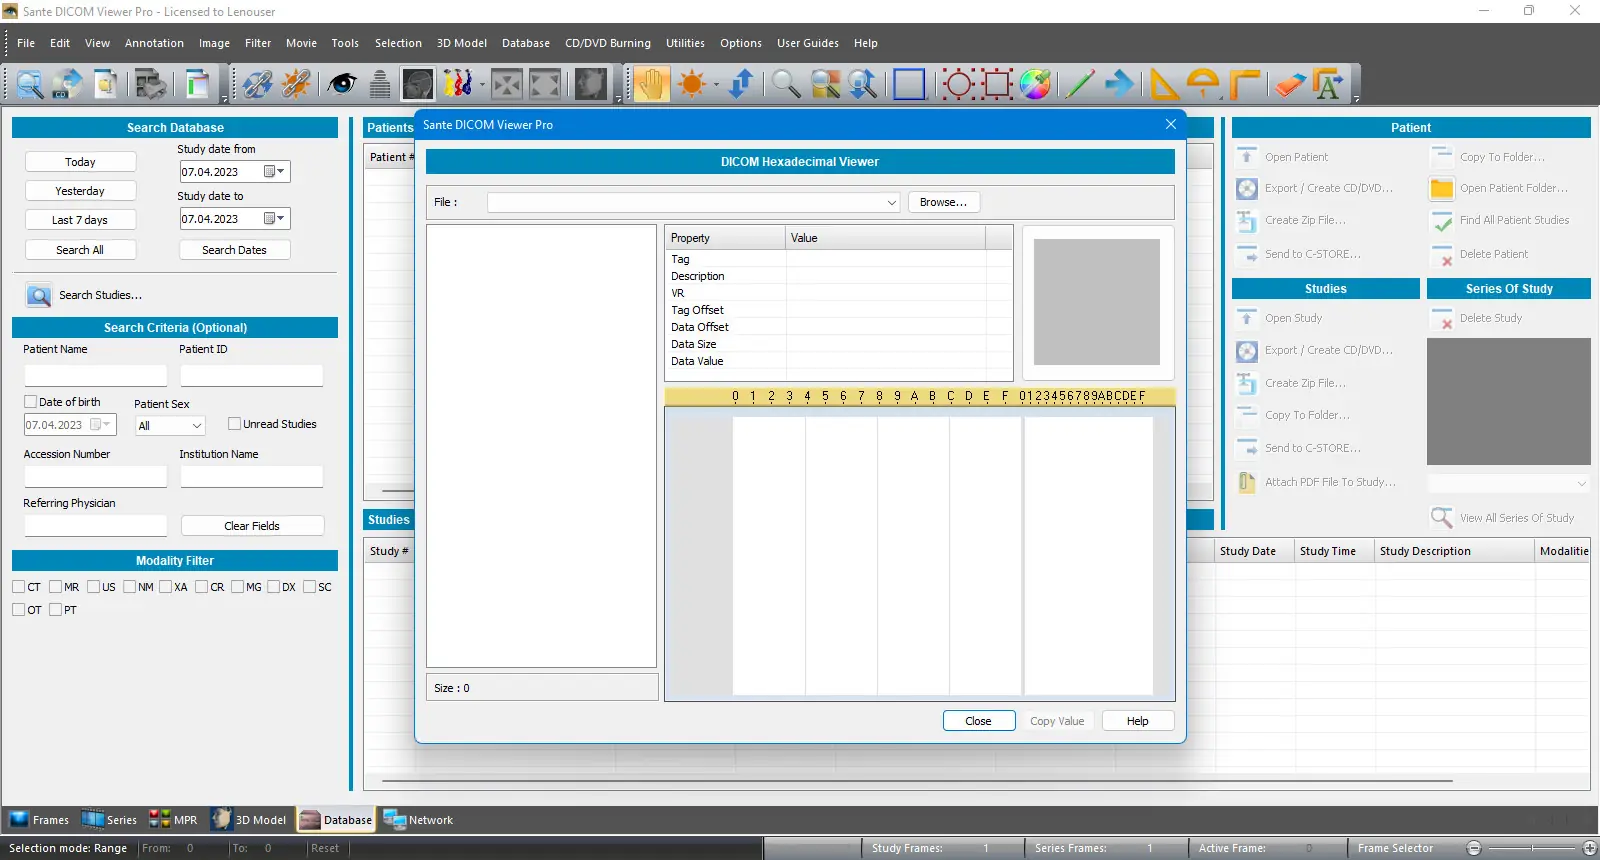Check the MR modality filter

coord(55,587)
